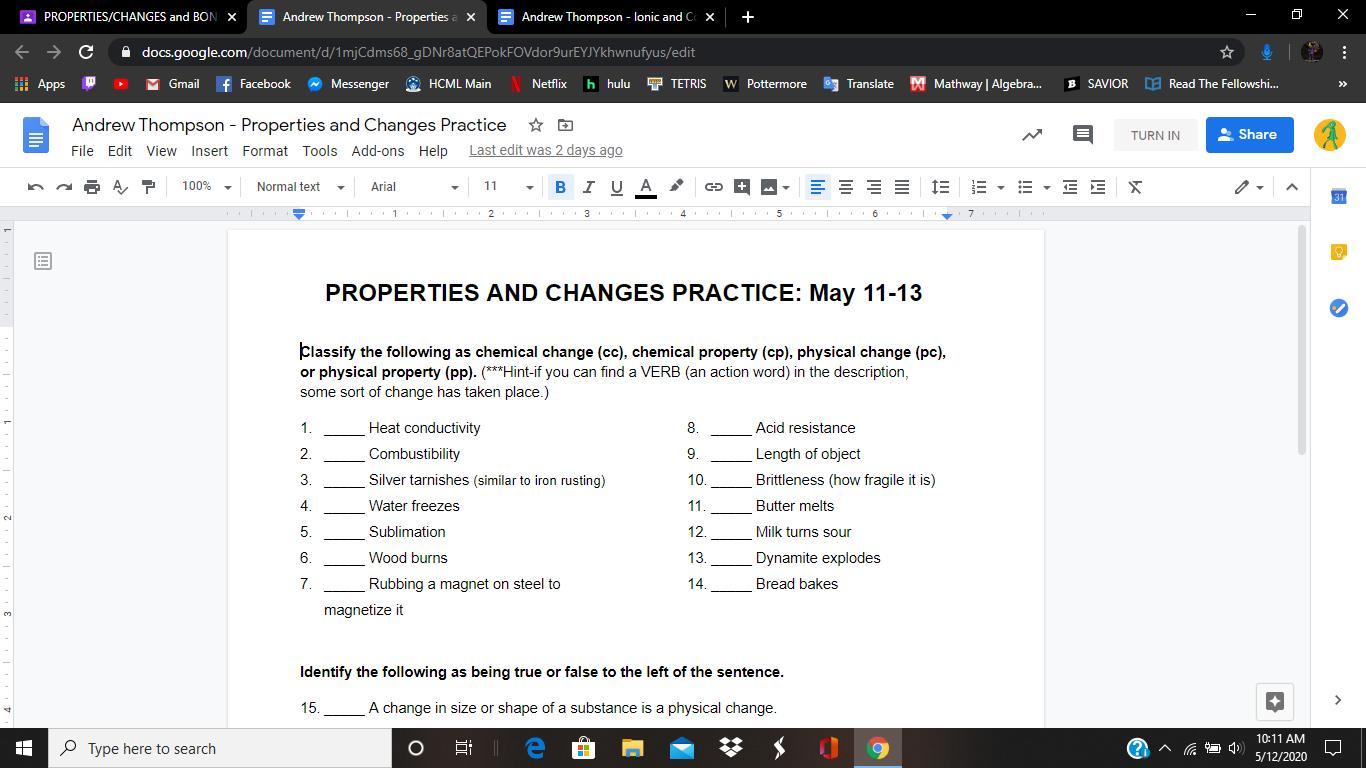
Task: Toggle bold formatting
Action: point(560,187)
